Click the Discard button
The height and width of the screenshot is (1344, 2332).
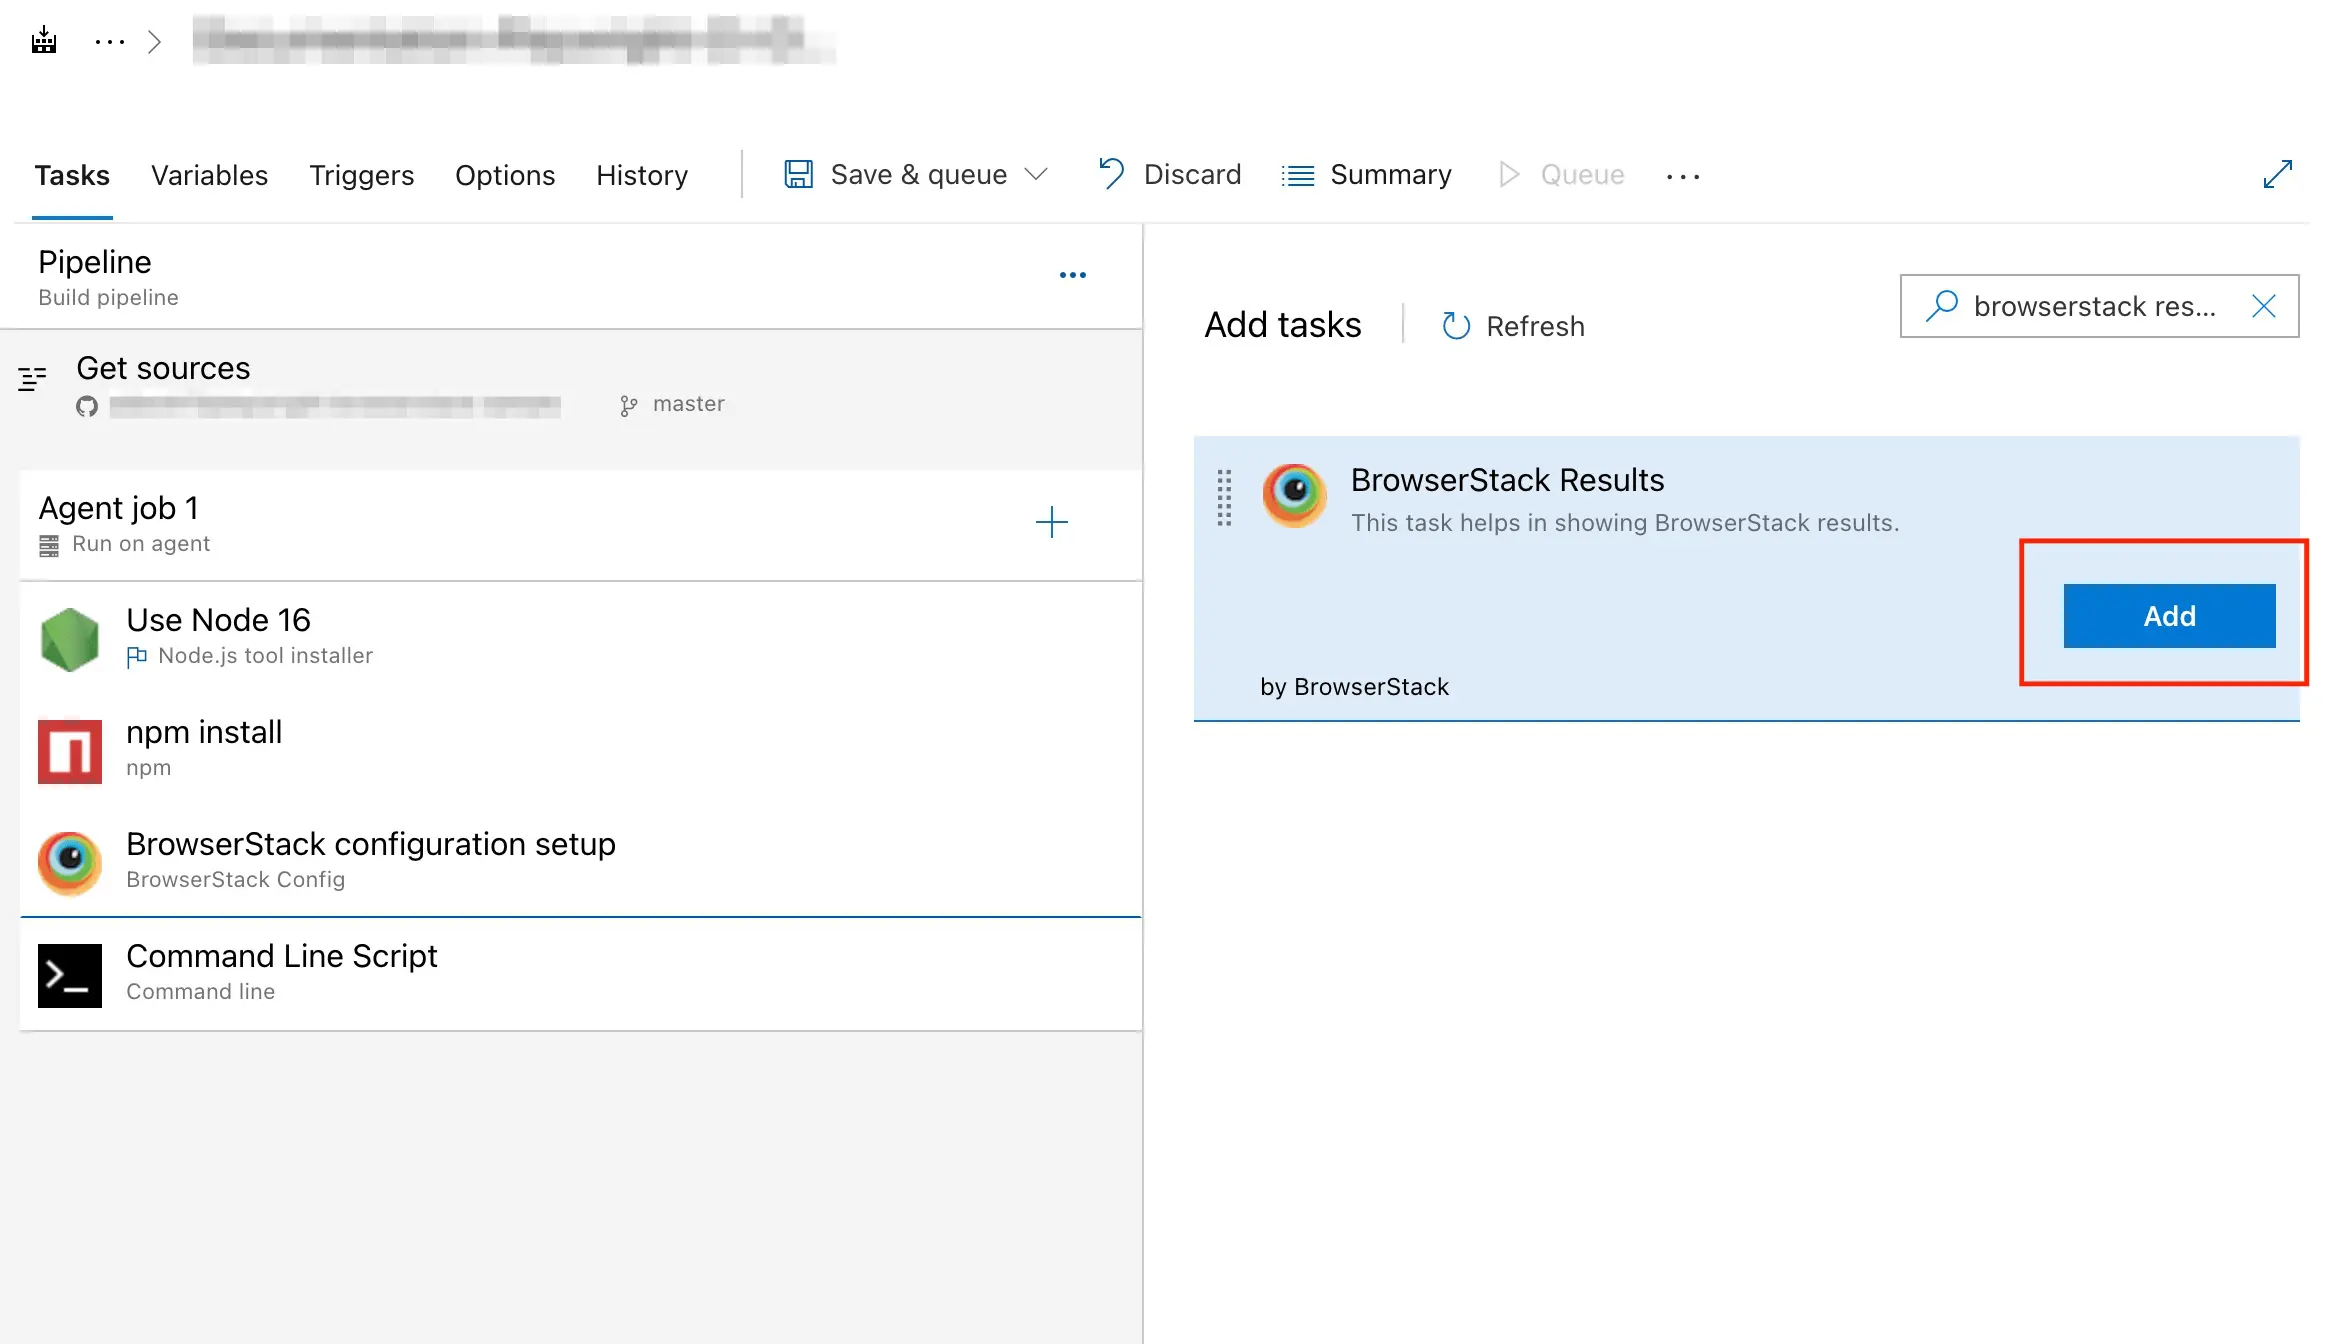pos(1169,175)
